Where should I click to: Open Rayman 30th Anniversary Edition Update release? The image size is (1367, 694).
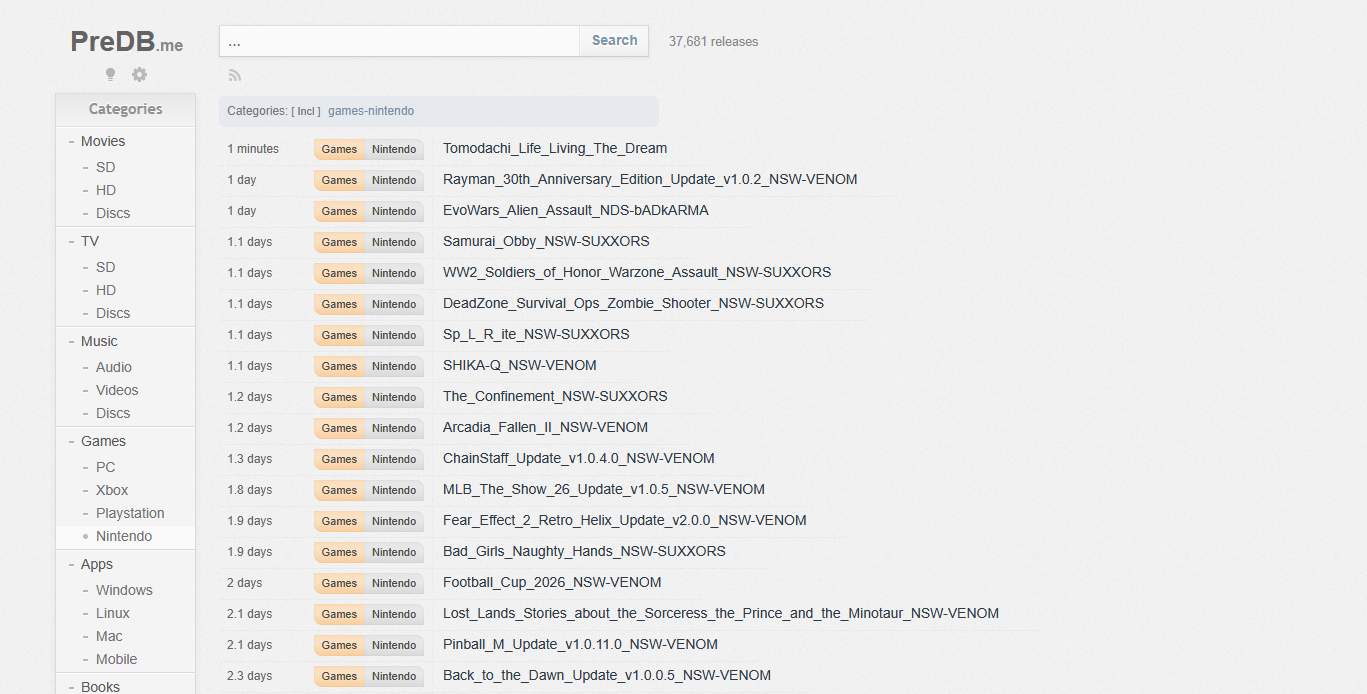(x=650, y=180)
